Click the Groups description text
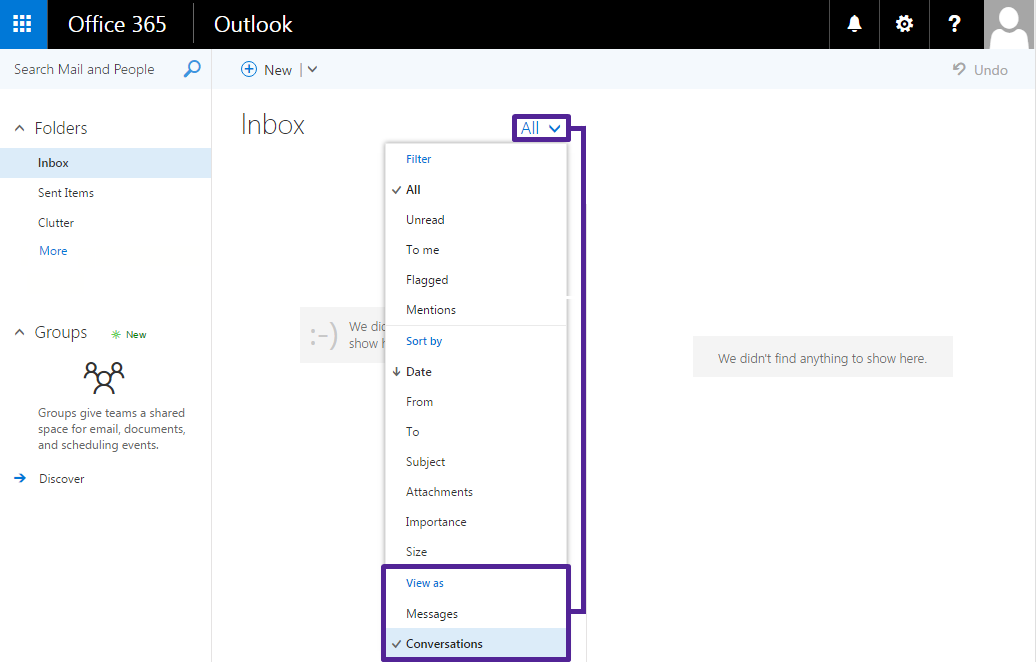 (x=112, y=429)
